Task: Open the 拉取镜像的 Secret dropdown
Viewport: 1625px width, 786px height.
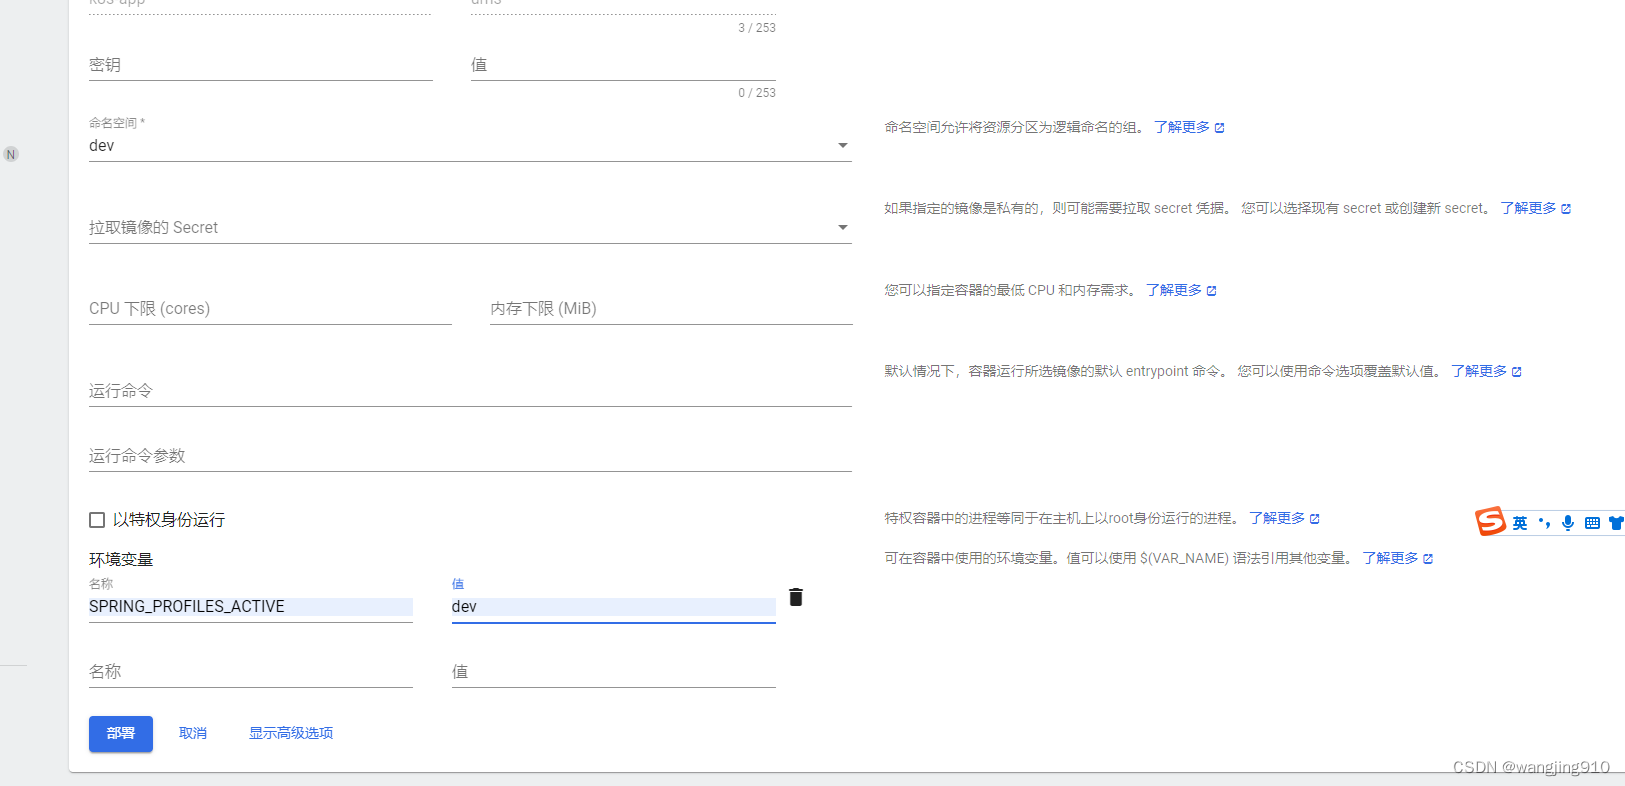Action: click(470, 228)
